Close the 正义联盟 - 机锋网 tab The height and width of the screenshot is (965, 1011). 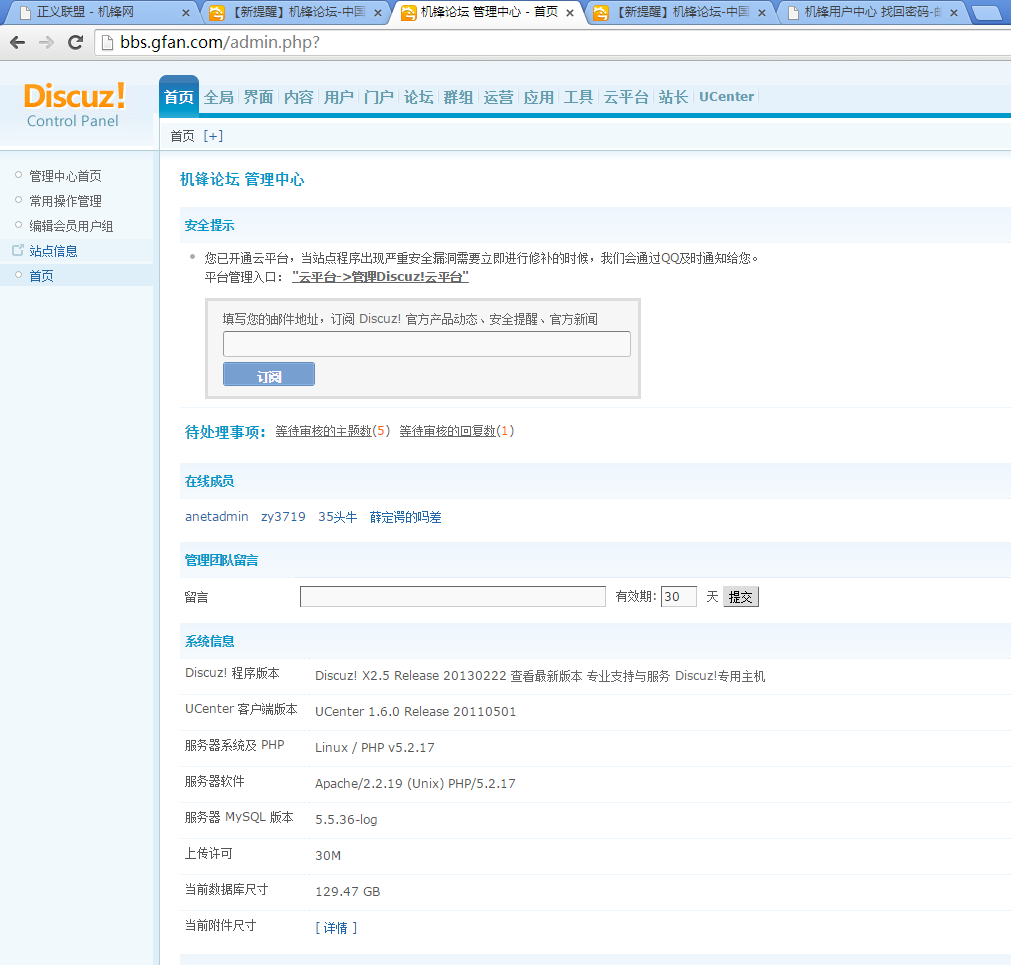[x=186, y=12]
